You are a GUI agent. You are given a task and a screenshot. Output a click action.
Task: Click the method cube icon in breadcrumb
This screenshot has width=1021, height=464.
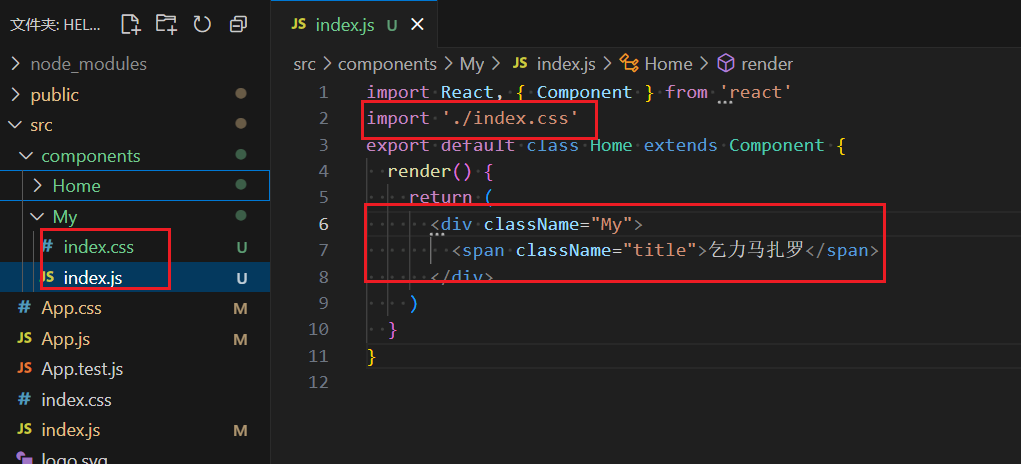[x=725, y=63]
